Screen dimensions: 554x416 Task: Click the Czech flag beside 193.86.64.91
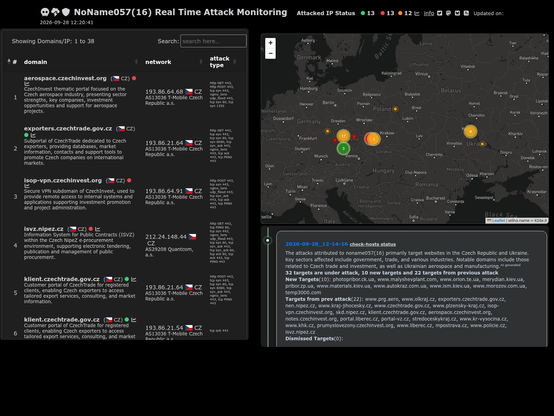189,191
